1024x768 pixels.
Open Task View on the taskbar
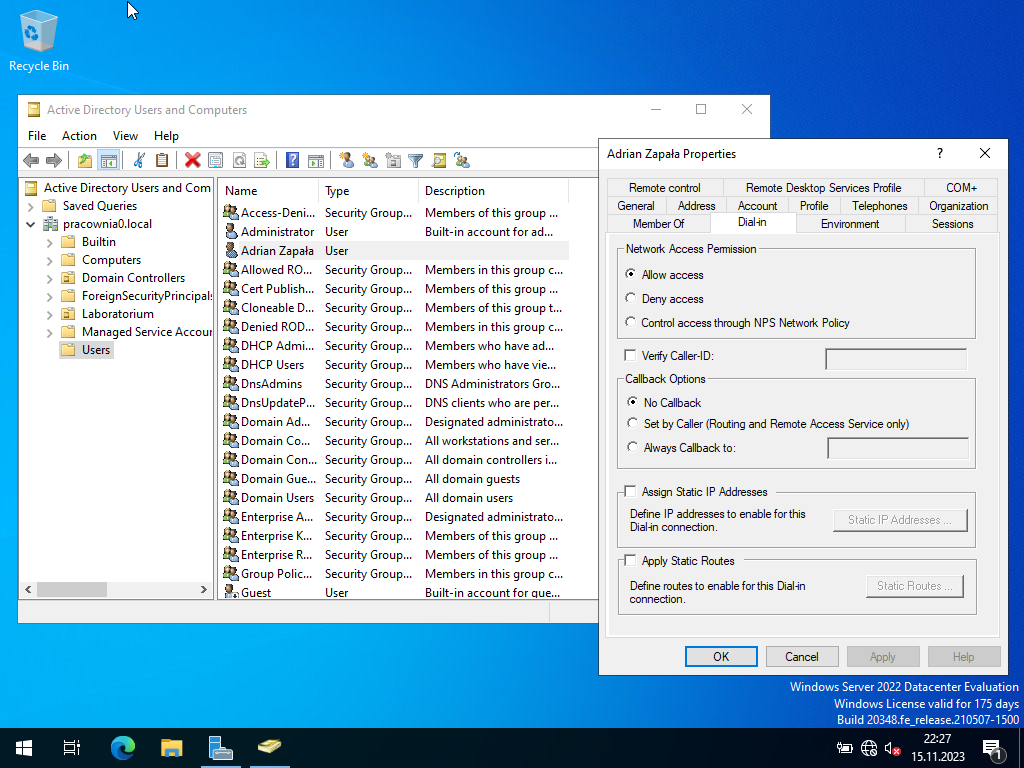point(72,747)
